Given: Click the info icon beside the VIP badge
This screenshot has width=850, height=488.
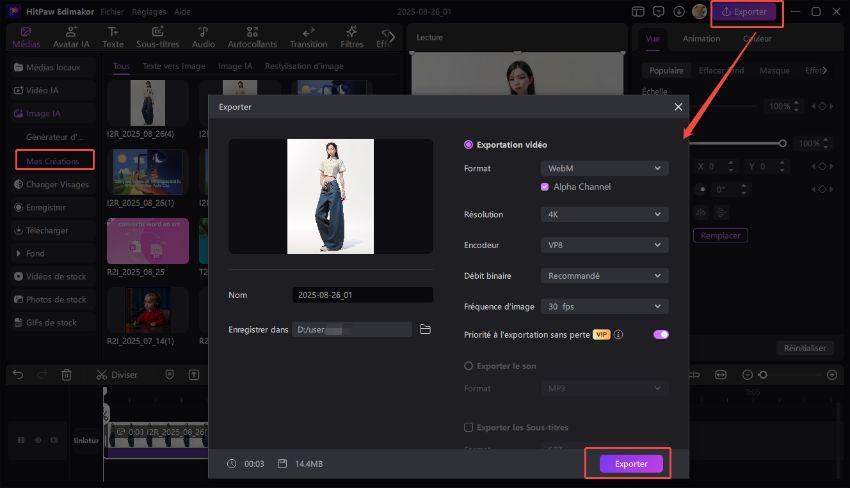Looking at the screenshot, I should point(619,335).
